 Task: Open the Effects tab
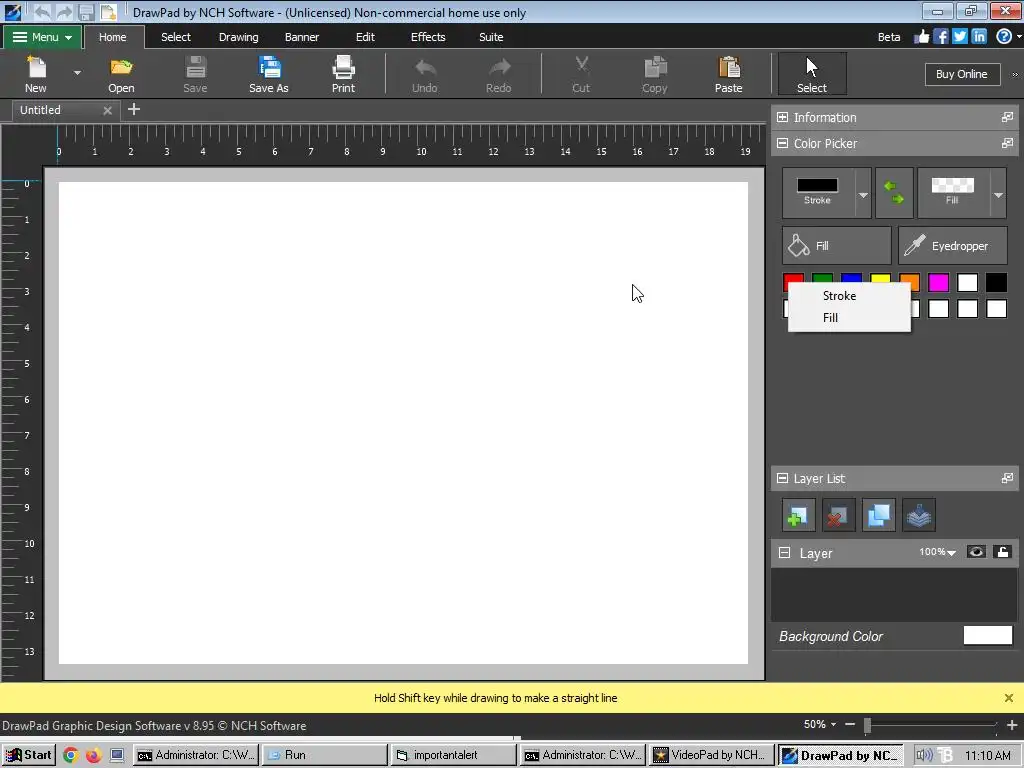point(428,37)
